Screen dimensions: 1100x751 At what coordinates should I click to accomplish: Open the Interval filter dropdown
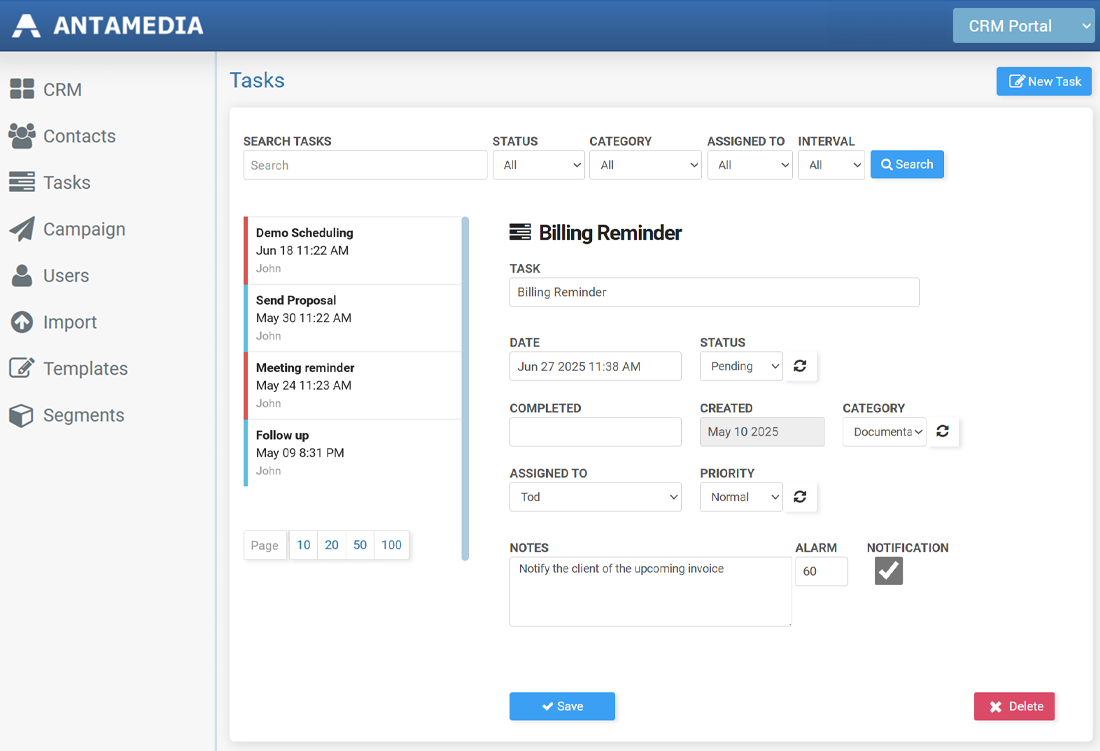(830, 165)
